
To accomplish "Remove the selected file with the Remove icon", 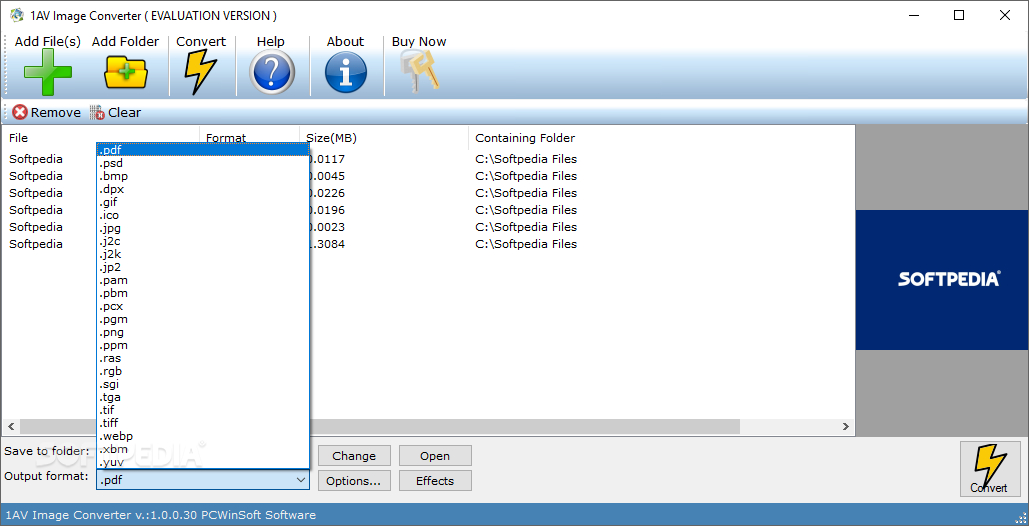I will 20,113.
